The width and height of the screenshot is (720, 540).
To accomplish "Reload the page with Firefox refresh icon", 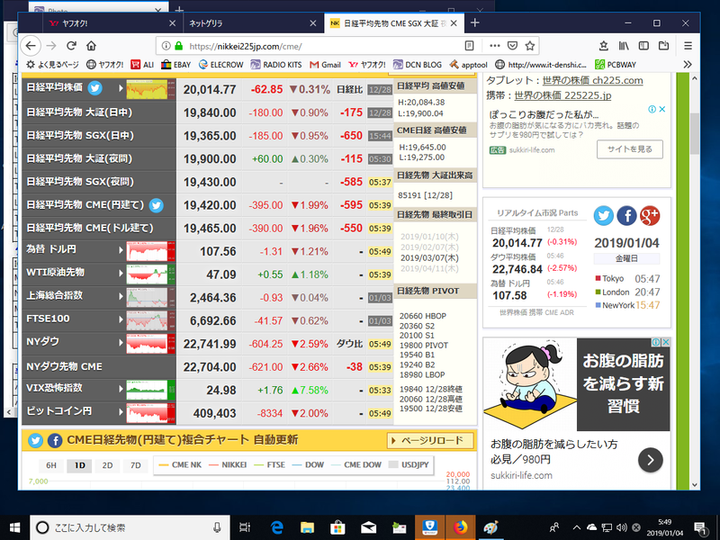I will [70, 45].
